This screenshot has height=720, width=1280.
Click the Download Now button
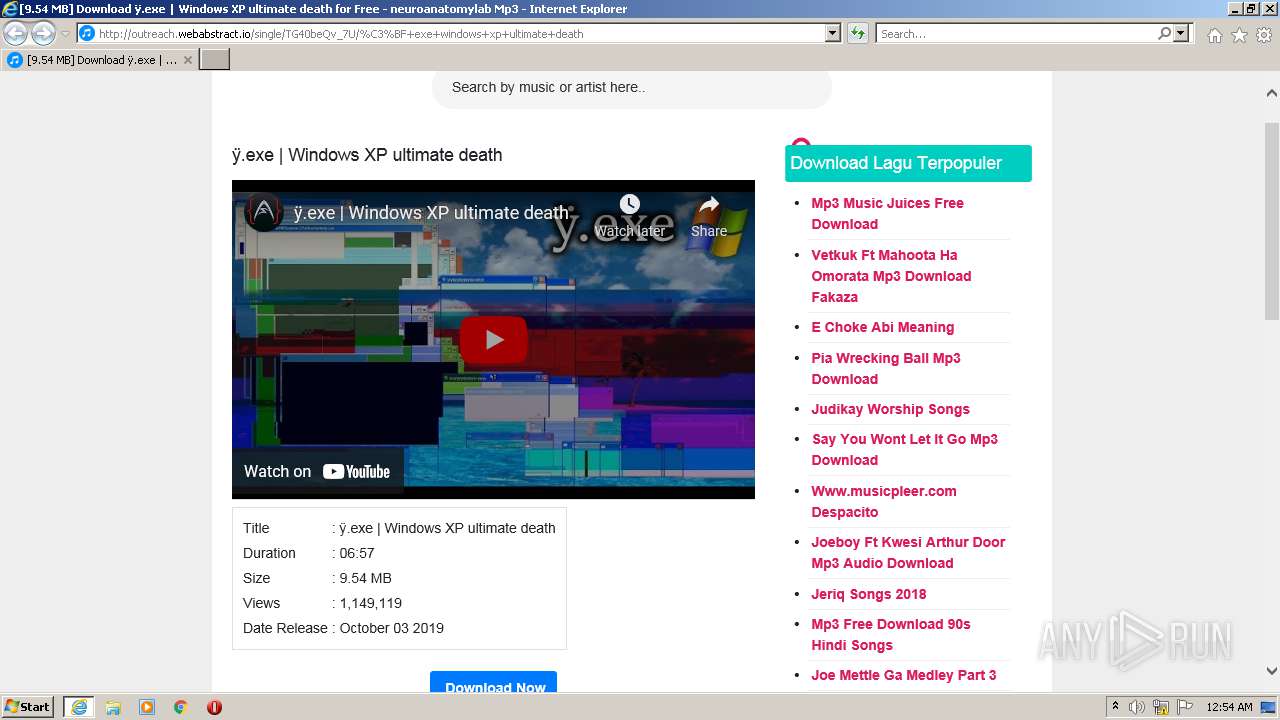click(x=494, y=684)
